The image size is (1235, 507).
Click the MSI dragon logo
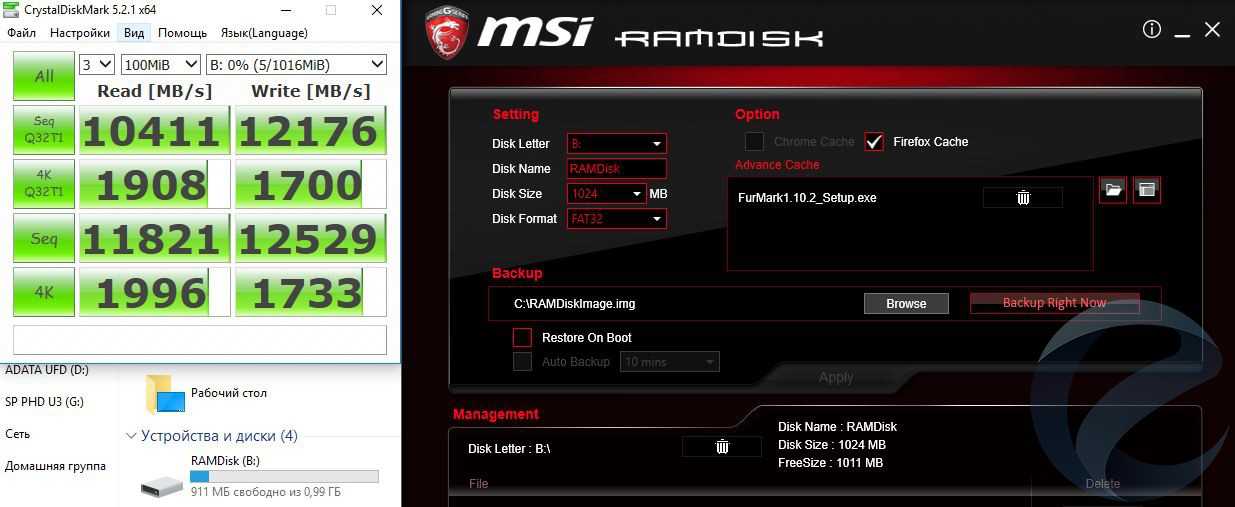(449, 32)
